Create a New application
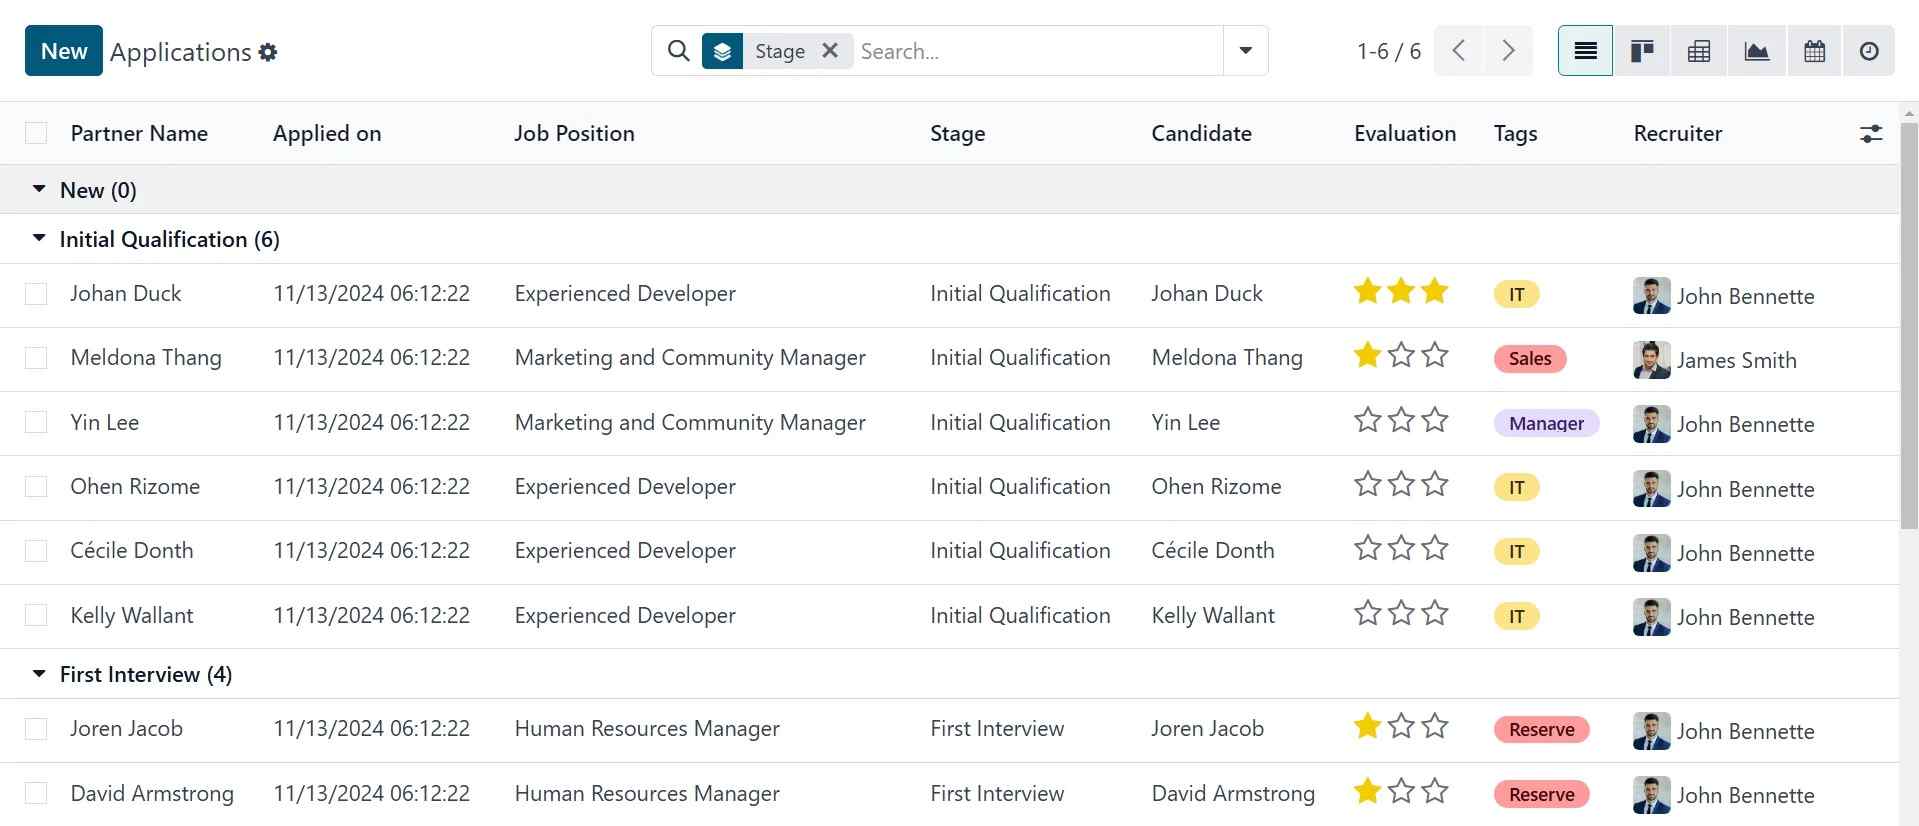Viewport: 1919px width, 826px height. click(64, 51)
